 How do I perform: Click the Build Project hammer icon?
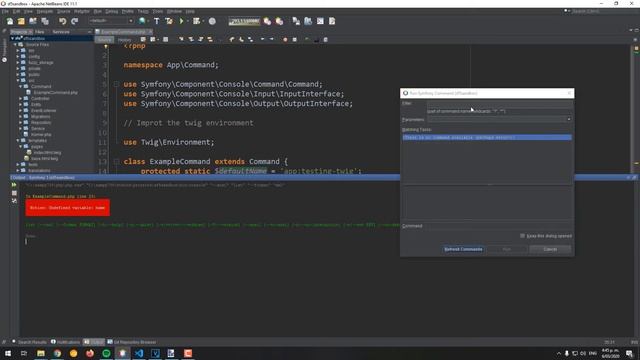coord(157,21)
